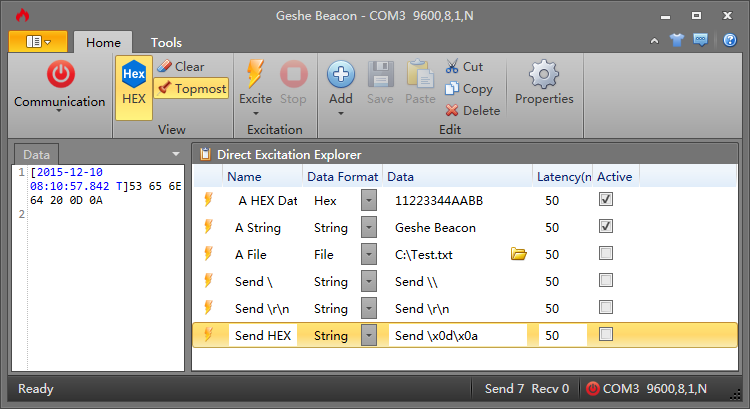This screenshot has height=409, width=750.
Task: Uncheck Active for A HEX Dat row
Action: click(x=606, y=199)
